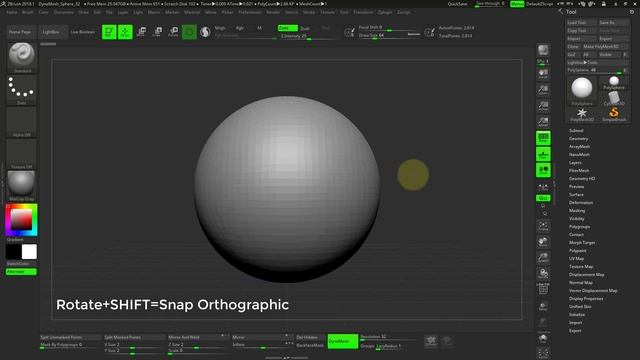640x360 pixels.
Task: Open the Dots stroke selector
Action: pyautogui.click(x=22, y=90)
